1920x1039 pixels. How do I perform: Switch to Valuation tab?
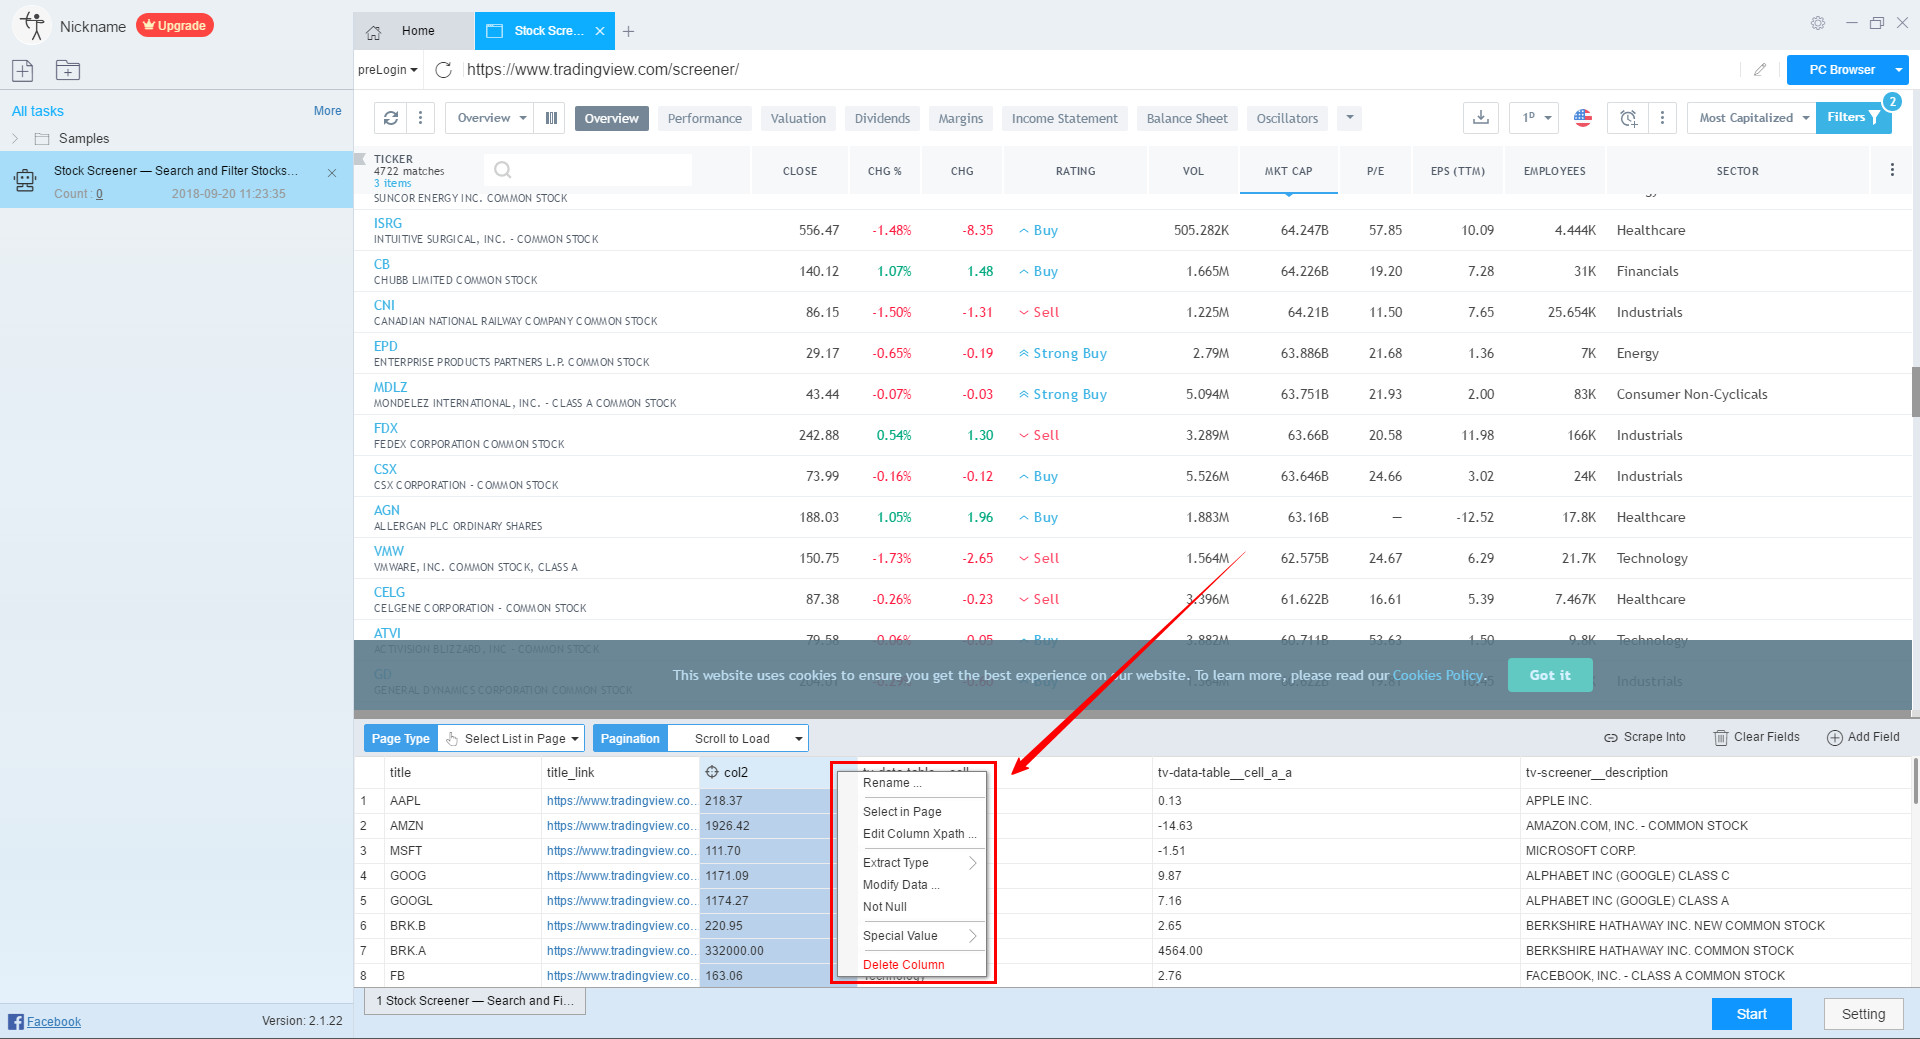click(798, 118)
